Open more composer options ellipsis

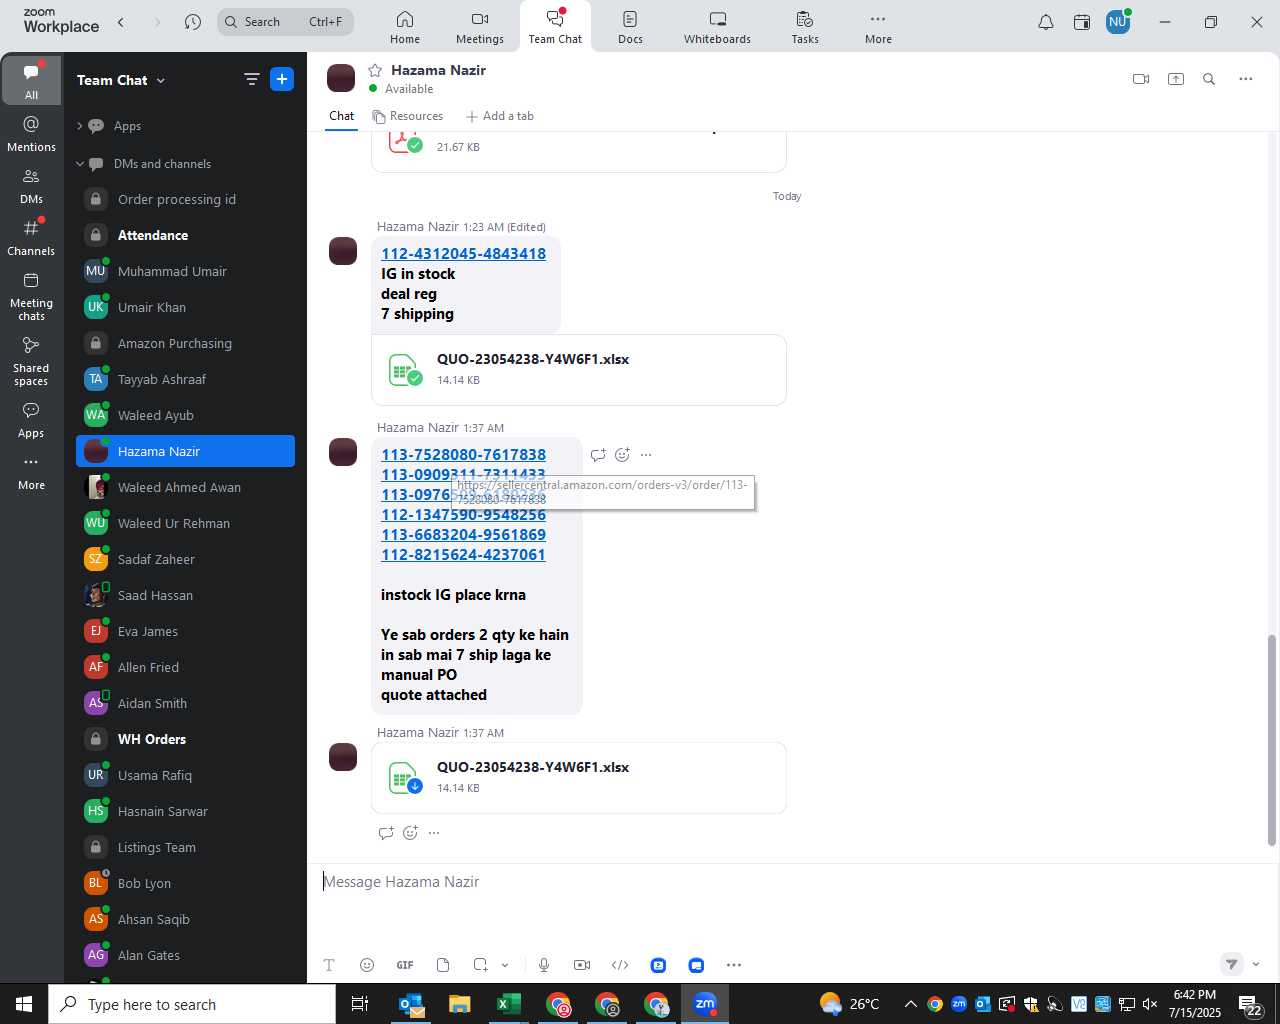[734, 965]
